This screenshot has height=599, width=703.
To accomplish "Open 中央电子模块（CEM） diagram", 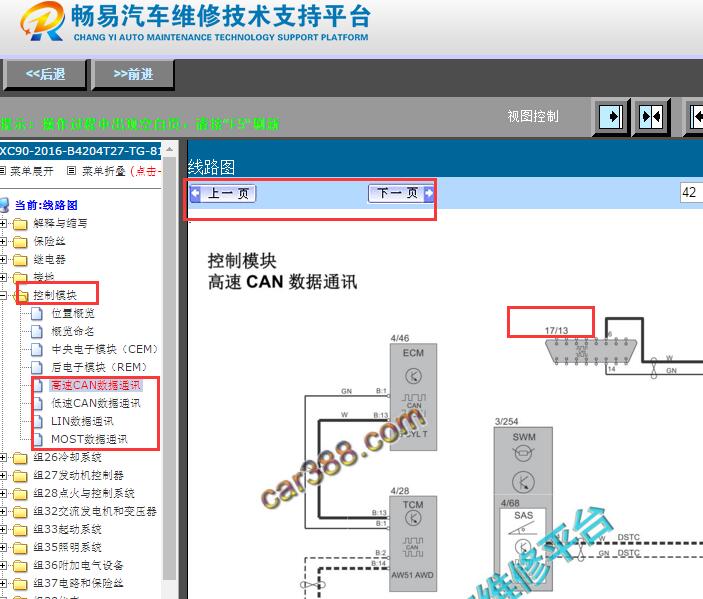I will (104, 349).
